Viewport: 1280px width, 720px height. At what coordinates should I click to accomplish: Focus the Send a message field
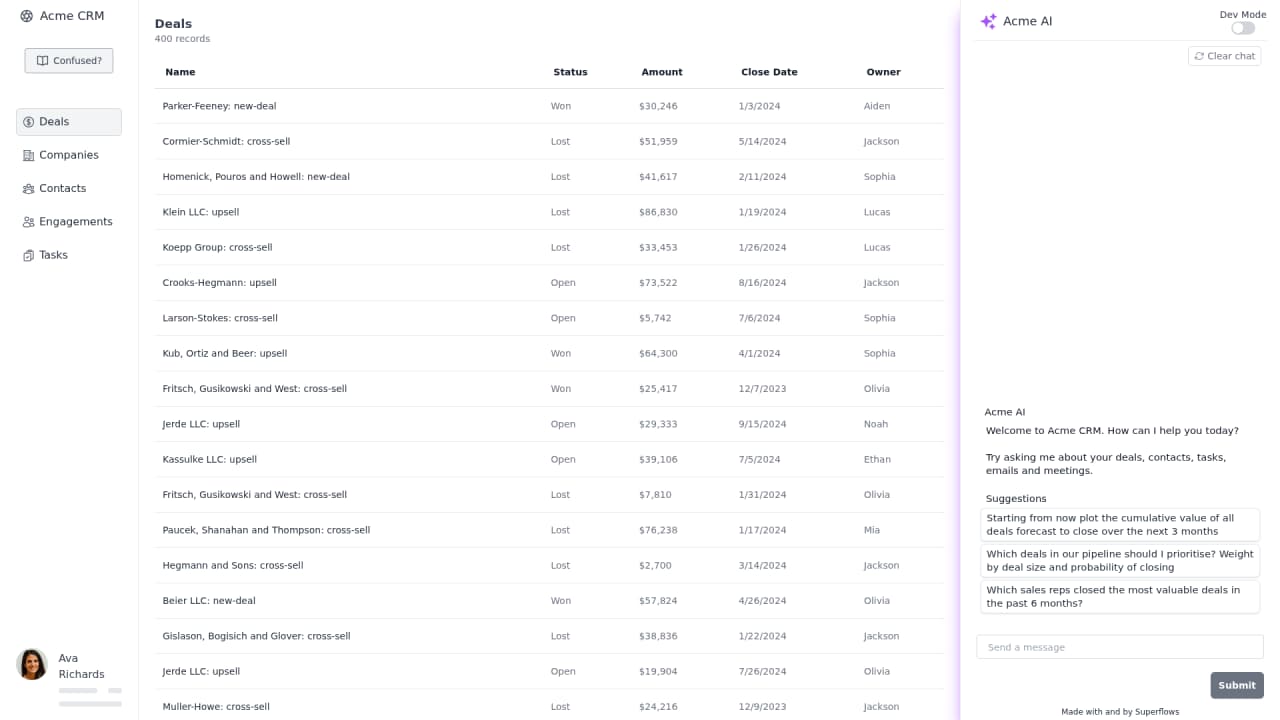(1120, 647)
